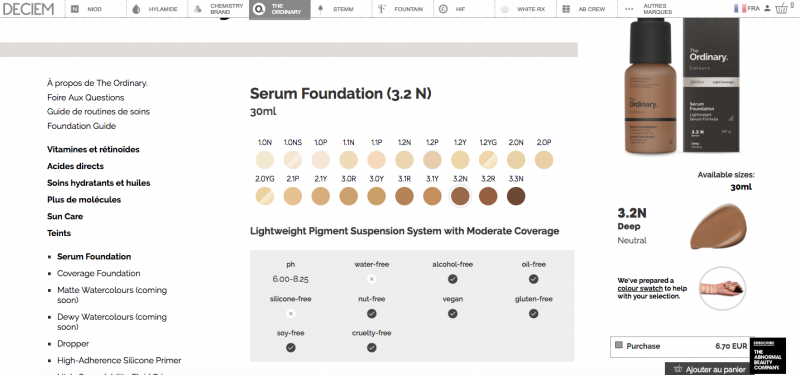Open Guide de routines de soins

(x=98, y=112)
